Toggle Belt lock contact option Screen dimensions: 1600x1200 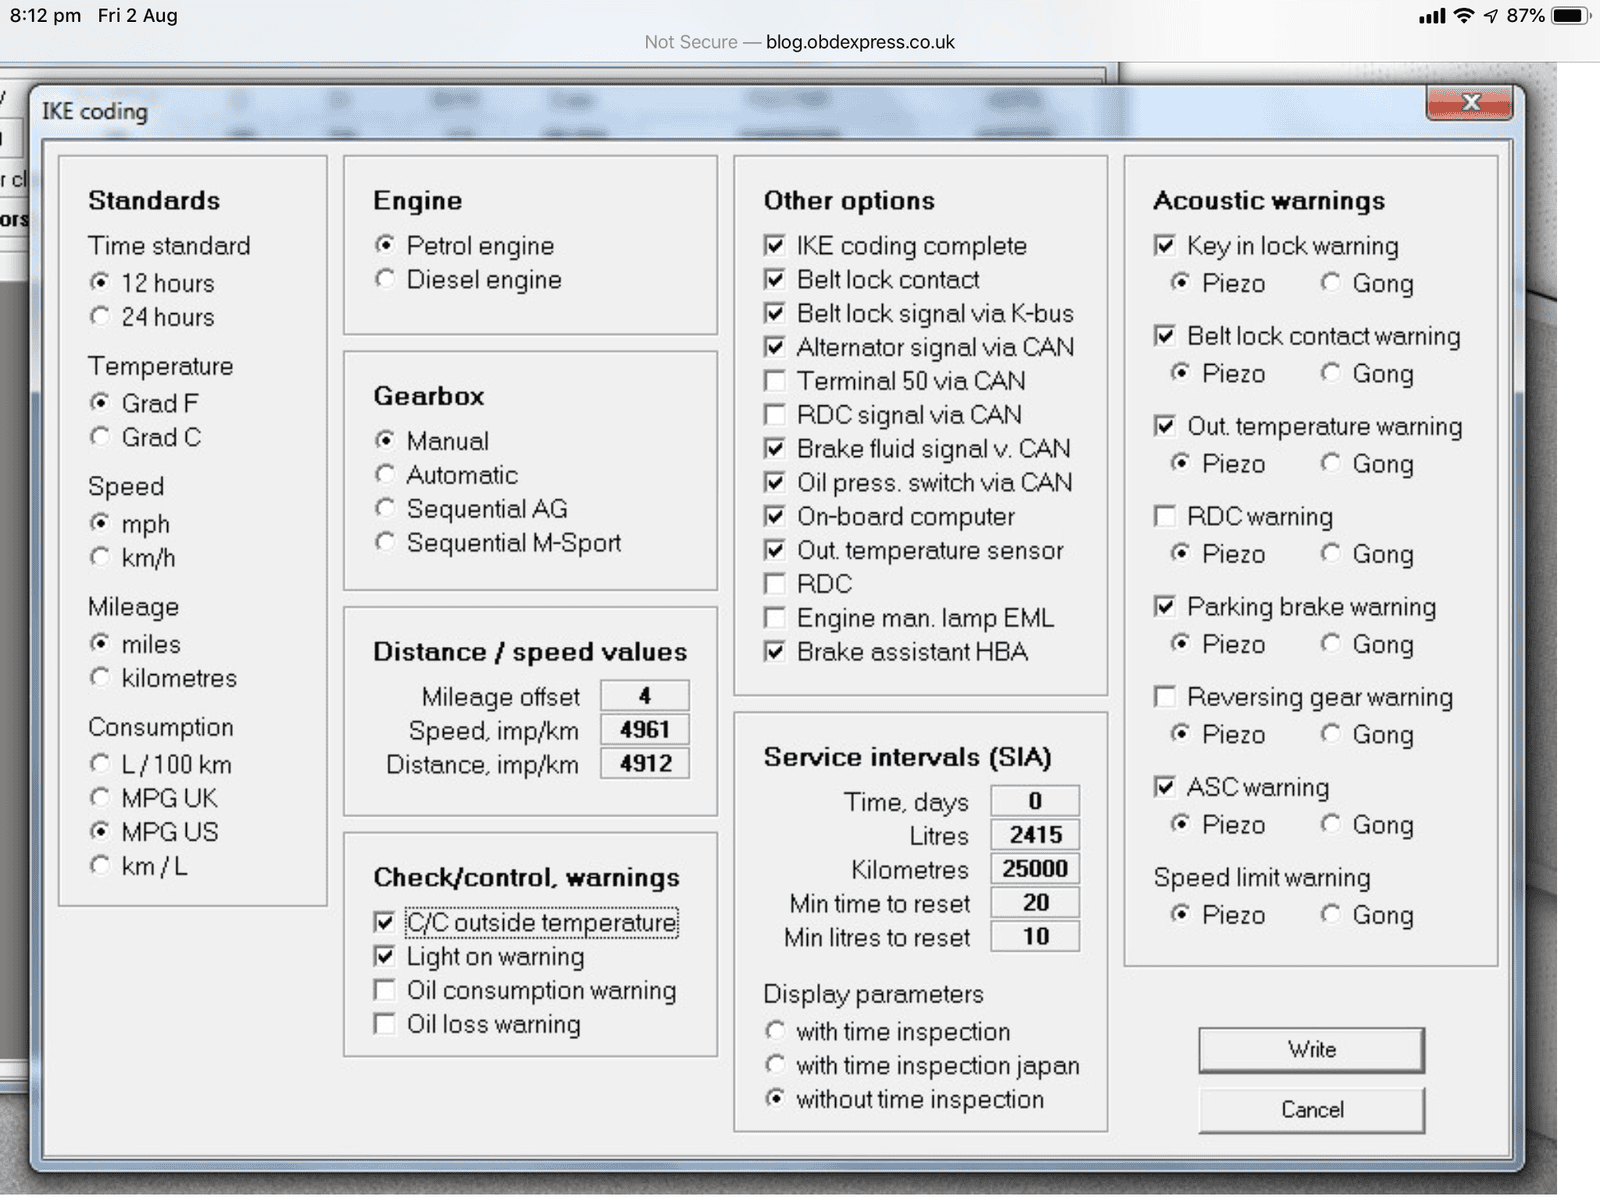pos(774,279)
